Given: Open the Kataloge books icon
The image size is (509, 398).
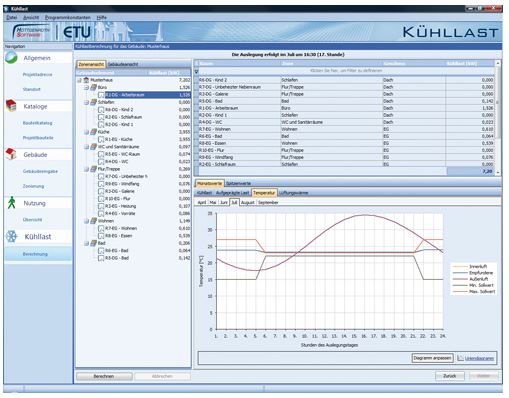Looking at the screenshot, I should pos(11,106).
